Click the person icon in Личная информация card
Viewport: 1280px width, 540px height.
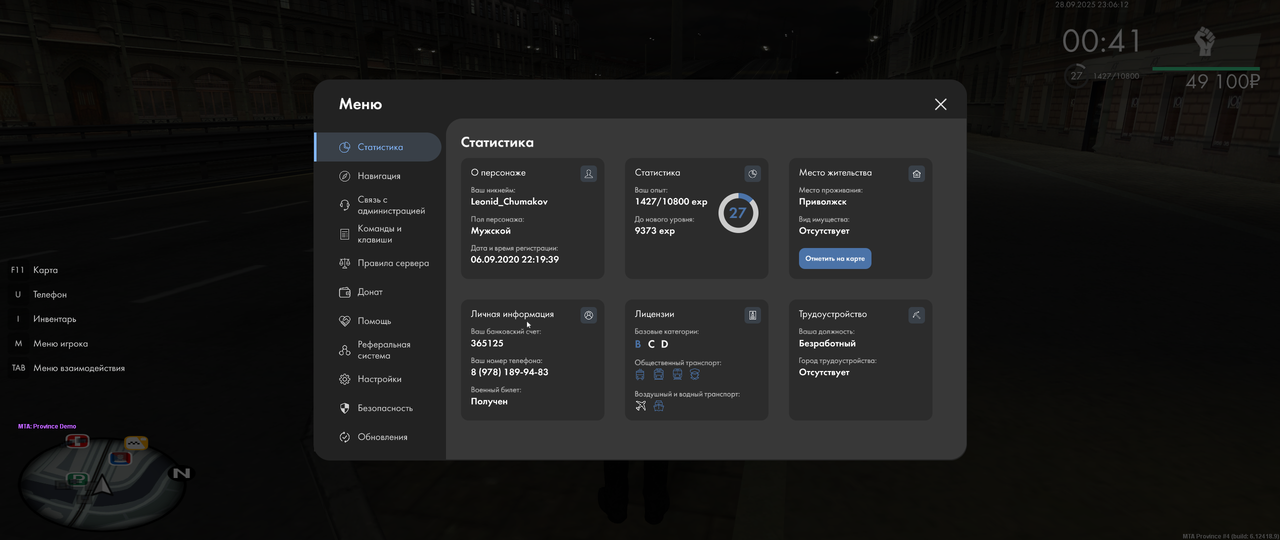click(589, 315)
